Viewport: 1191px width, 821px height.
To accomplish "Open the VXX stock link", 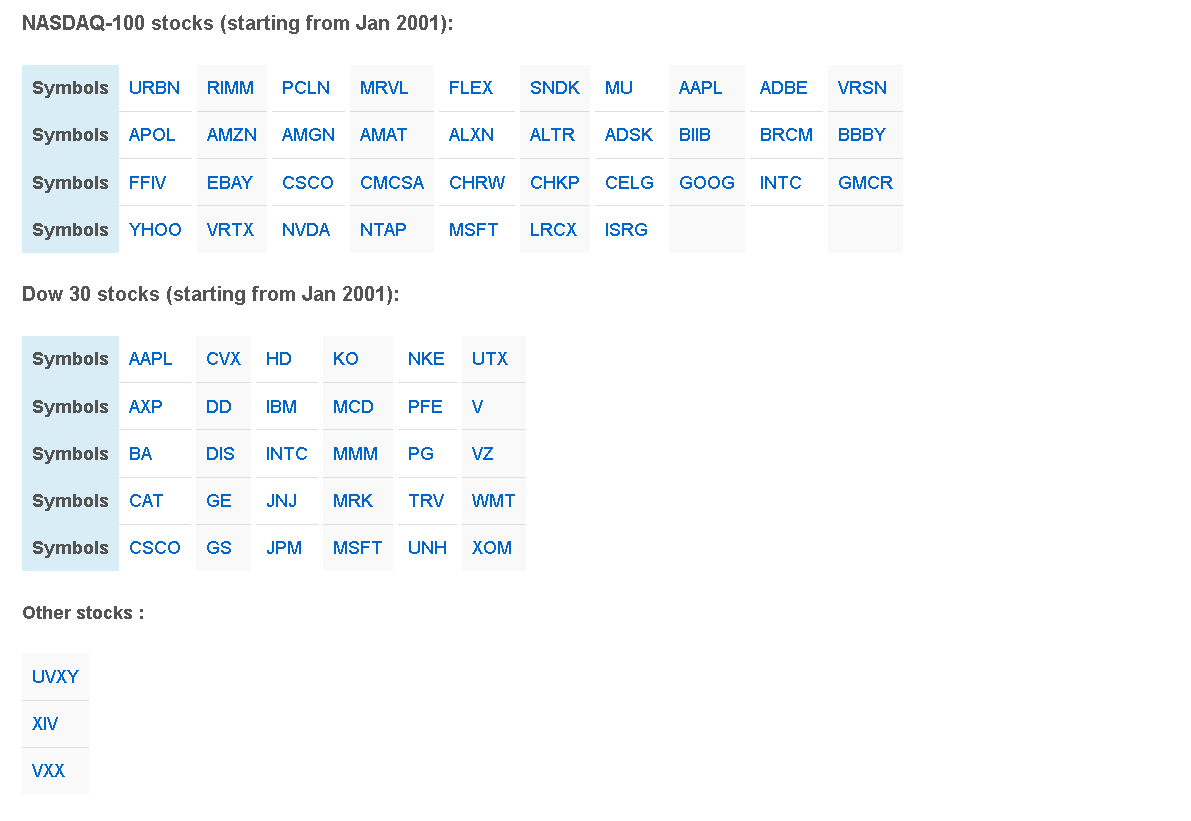I will coord(49,771).
